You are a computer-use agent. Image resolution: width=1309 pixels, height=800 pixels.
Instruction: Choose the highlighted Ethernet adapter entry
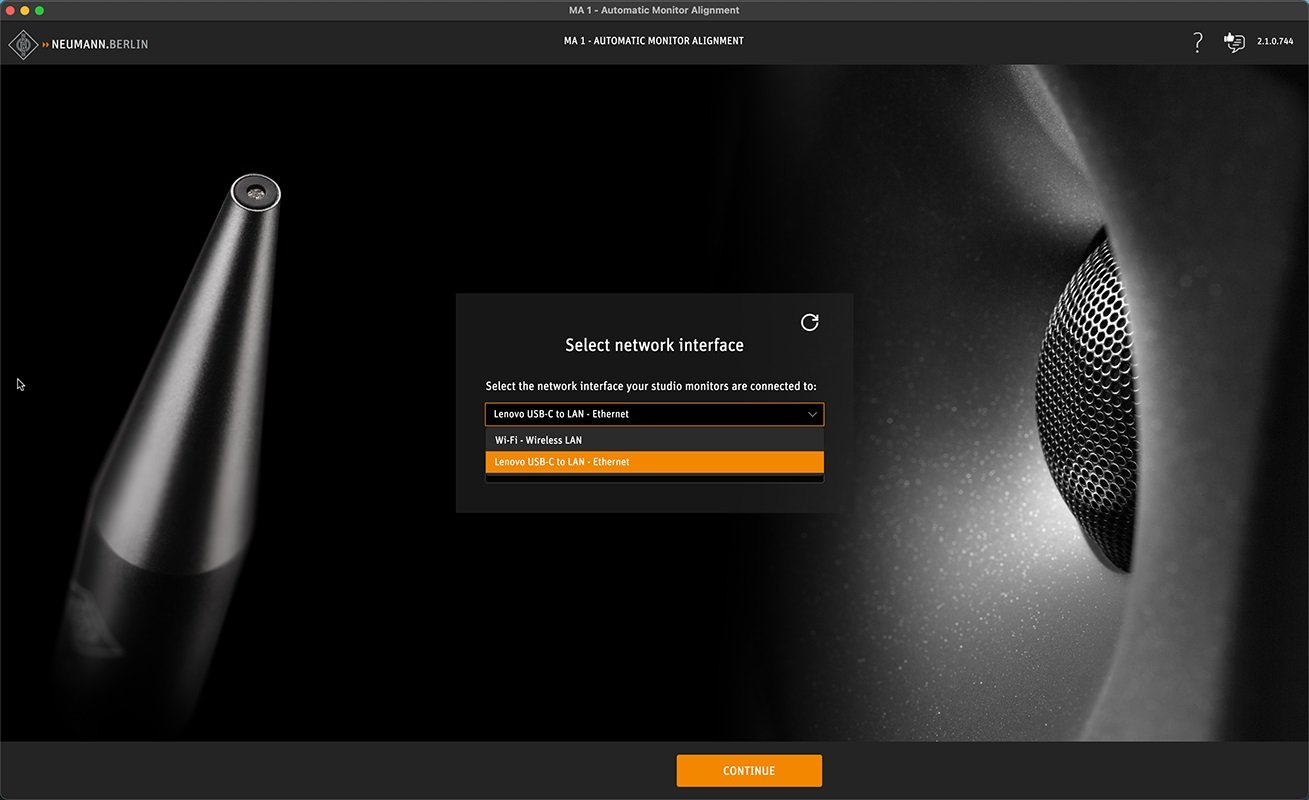(653, 462)
